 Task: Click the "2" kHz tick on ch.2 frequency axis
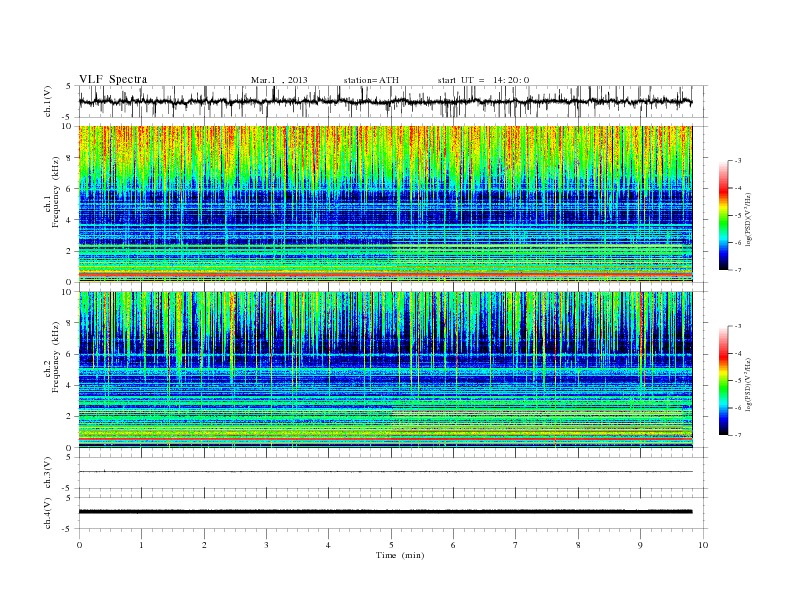pyautogui.click(x=69, y=417)
